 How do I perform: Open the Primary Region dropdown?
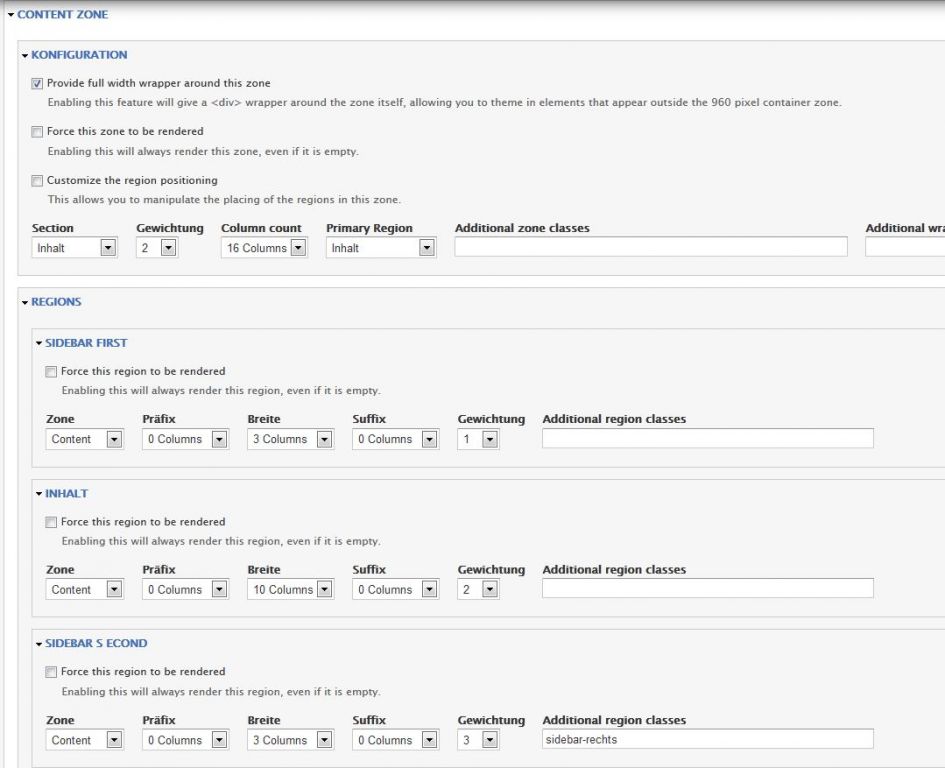[380, 248]
